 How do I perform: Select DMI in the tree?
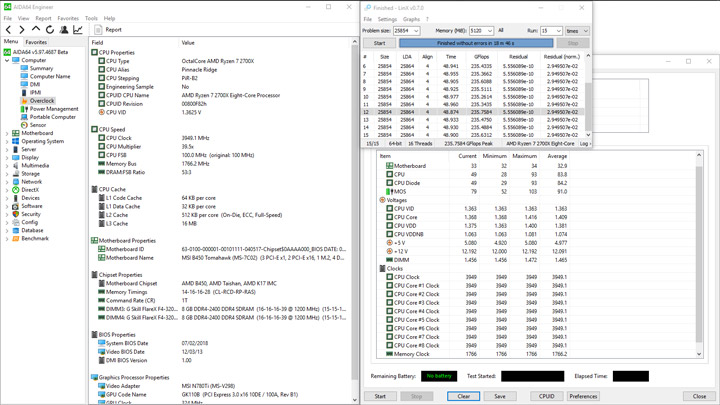click(x=35, y=84)
